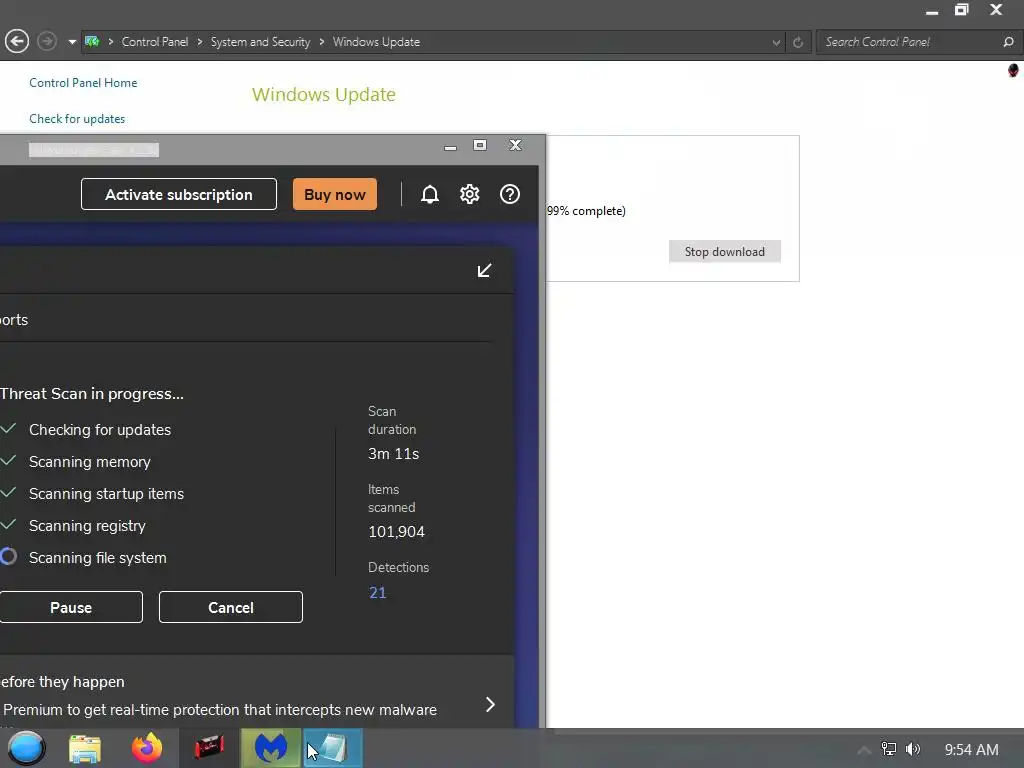Maximize the Malwarebytes window

coord(480,145)
